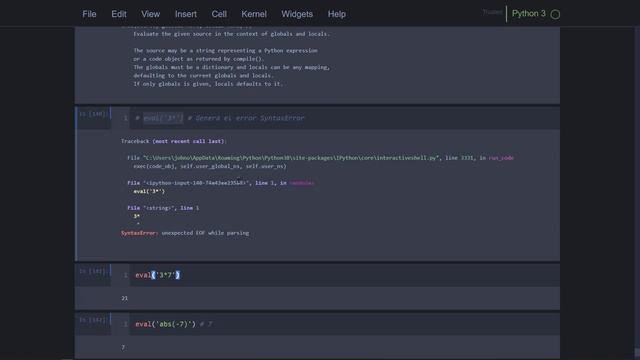The image size is (640, 360).
Task: Click the File "<string>", line 1 text
Action: click(x=163, y=208)
